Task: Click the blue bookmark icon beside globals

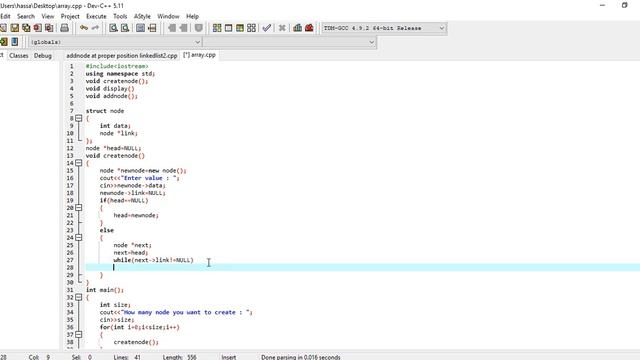Action: pos(15,42)
